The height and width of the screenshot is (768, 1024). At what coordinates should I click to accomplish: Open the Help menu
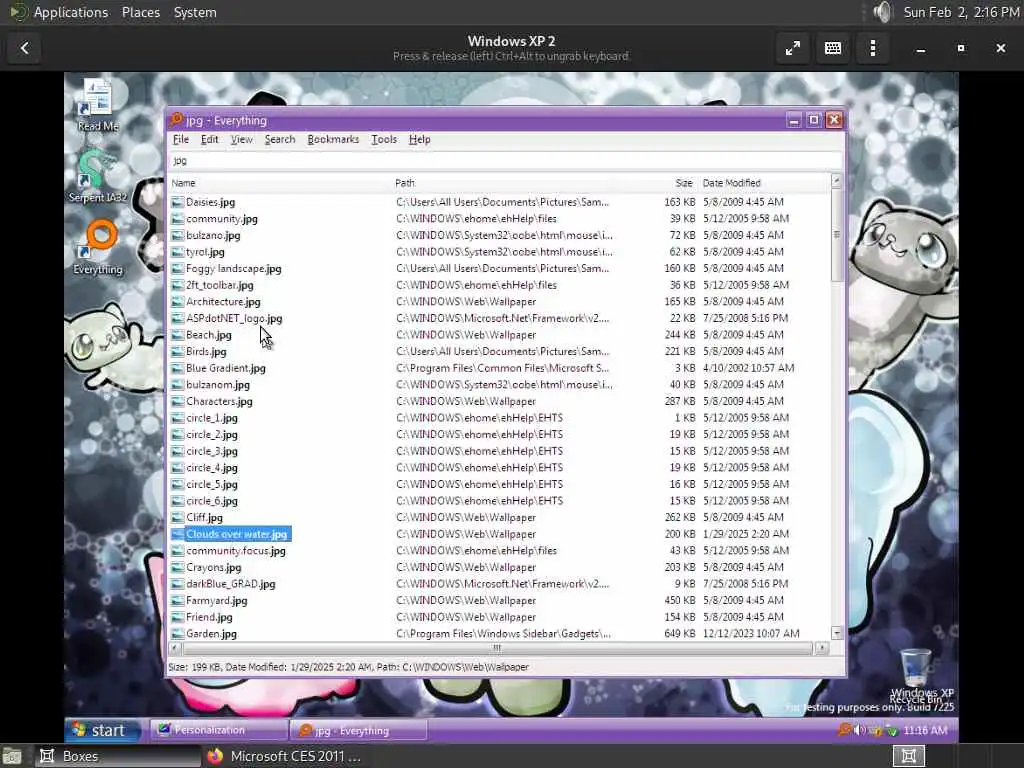coord(419,139)
